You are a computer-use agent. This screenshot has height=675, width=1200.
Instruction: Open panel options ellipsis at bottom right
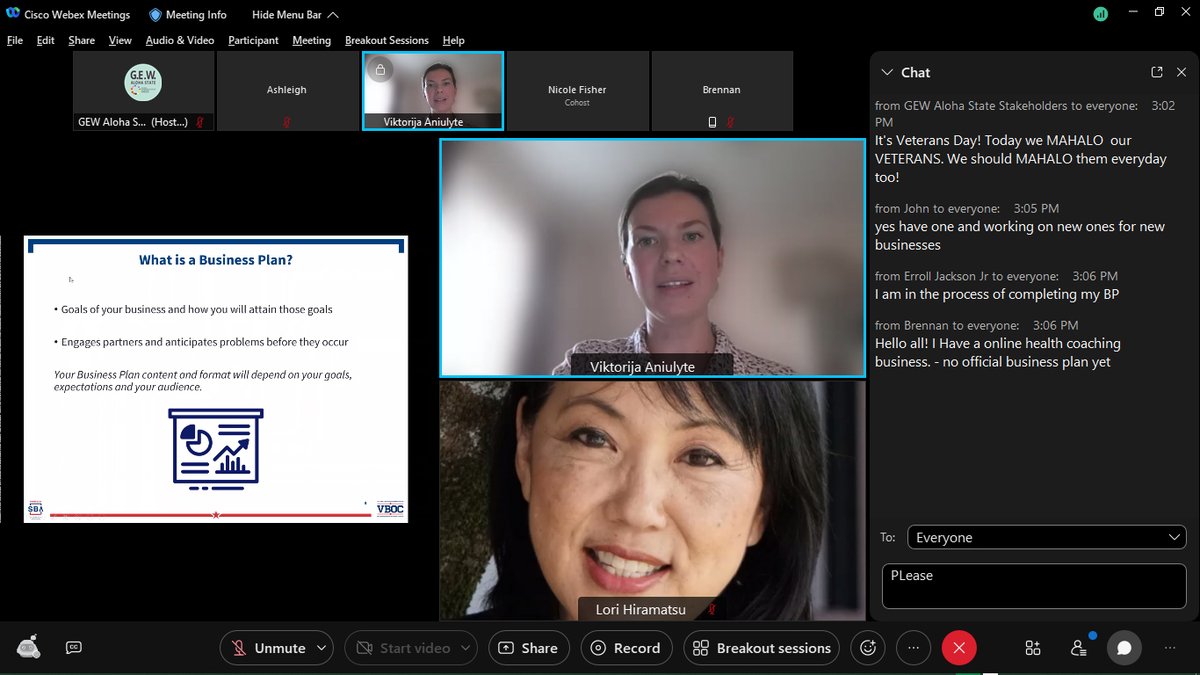click(1170, 648)
